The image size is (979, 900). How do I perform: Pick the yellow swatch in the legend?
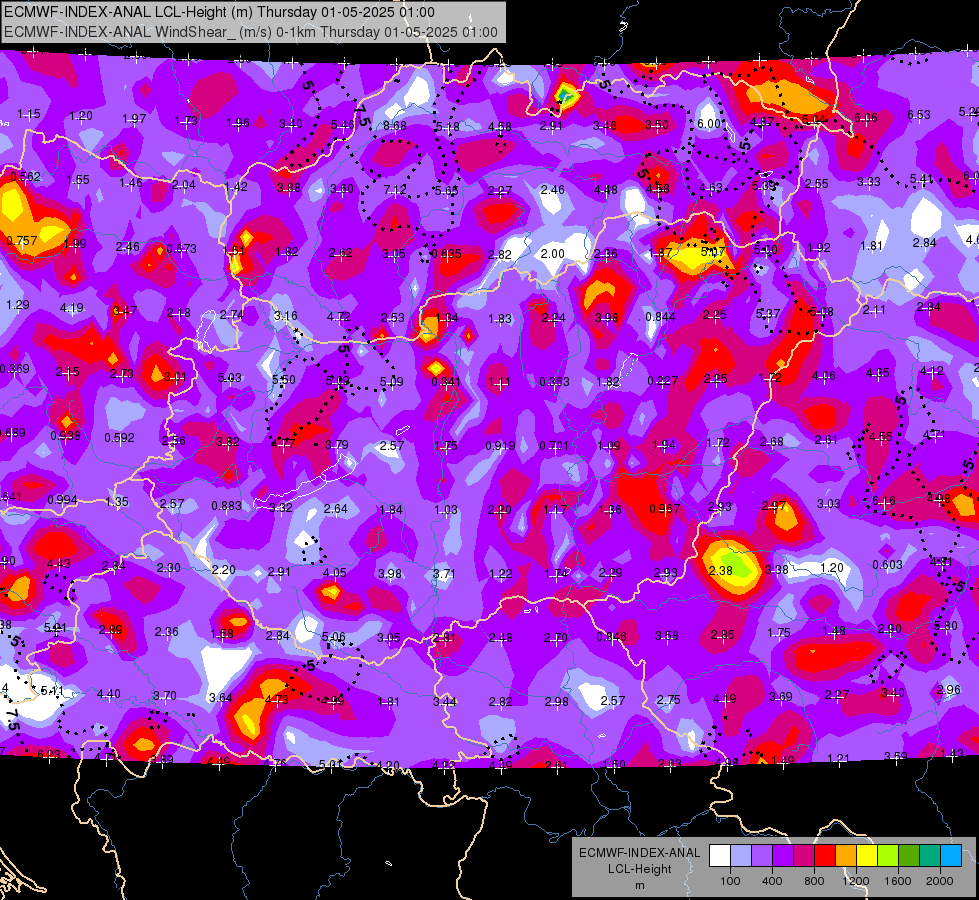coord(867,856)
